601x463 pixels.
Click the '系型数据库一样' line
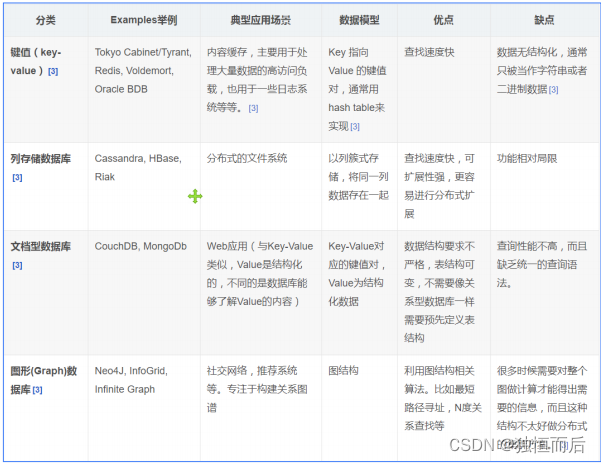point(439,302)
